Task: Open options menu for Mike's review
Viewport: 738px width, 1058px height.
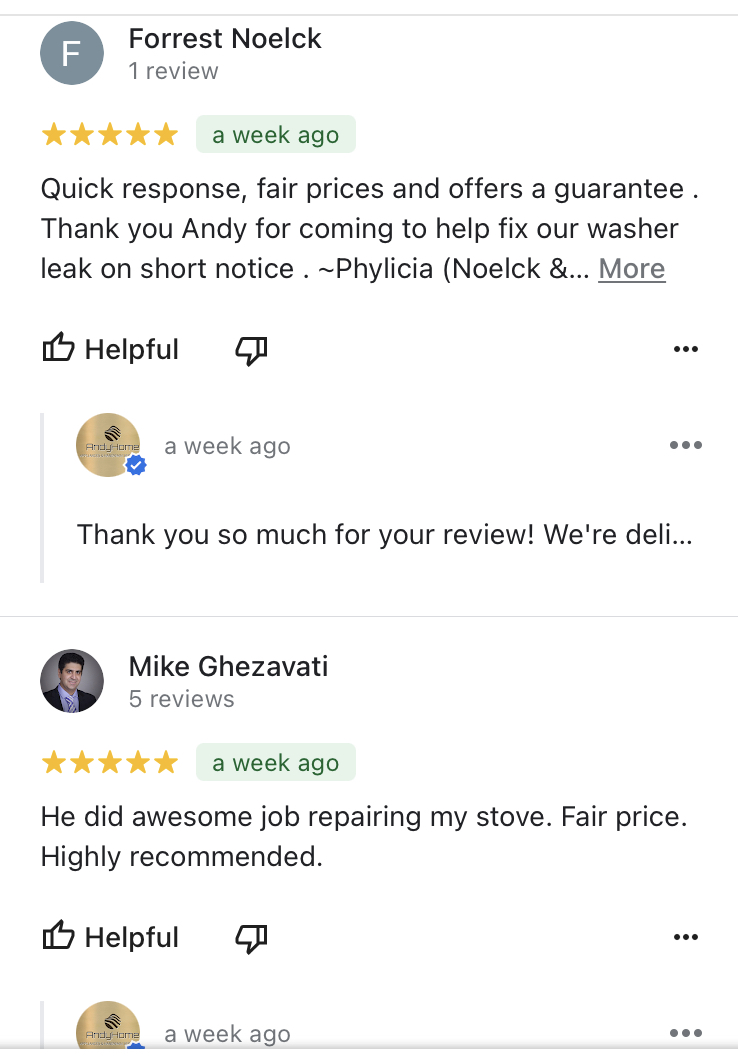Action: [685, 937]
